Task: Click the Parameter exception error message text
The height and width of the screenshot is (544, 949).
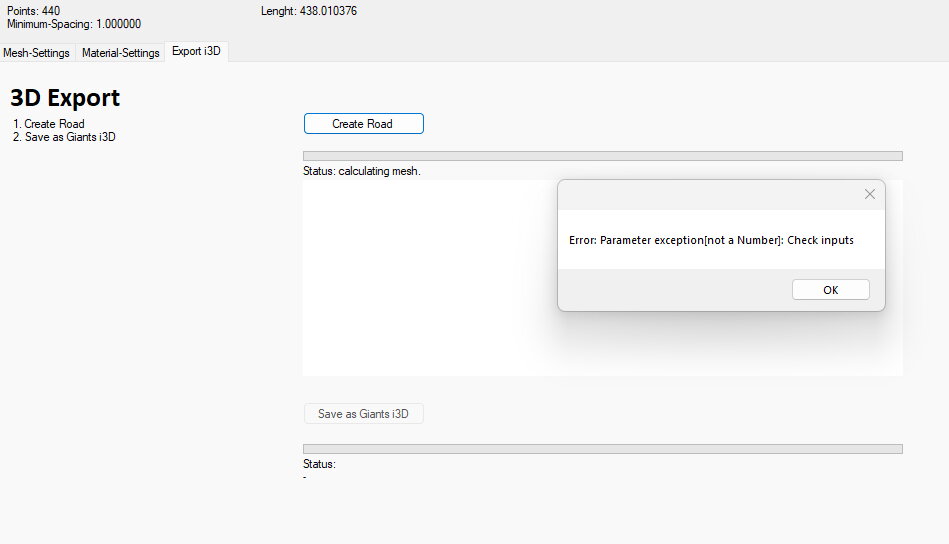Action: click(x=711, y=240)
